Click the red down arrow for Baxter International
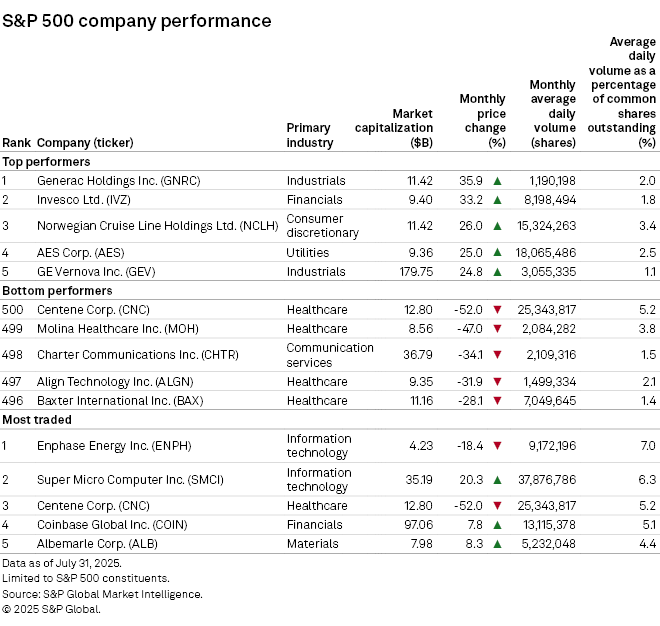 click(496, 401)
